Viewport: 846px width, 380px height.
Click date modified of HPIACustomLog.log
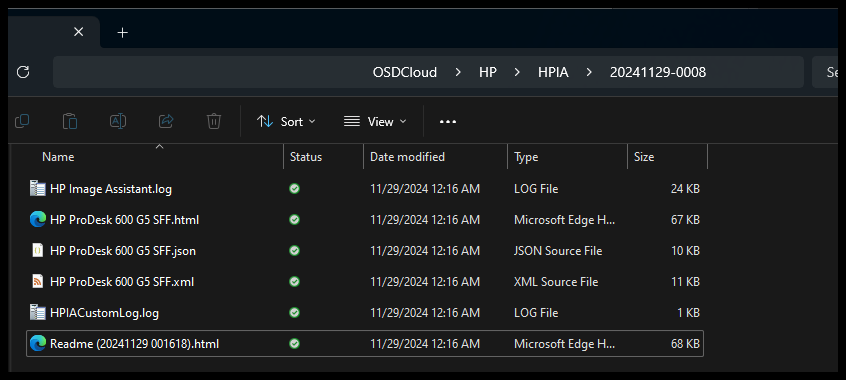425,313
